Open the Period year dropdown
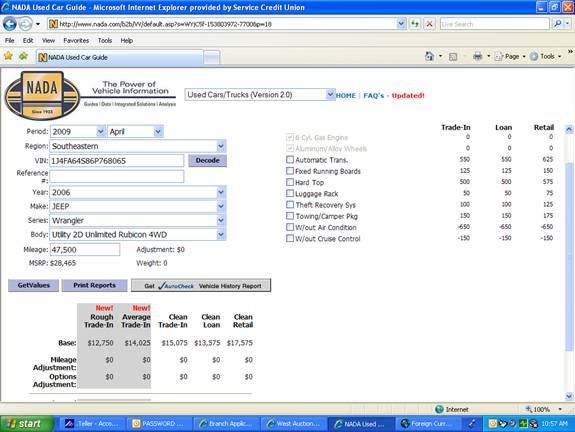575x432 pixels. point(100,131)
